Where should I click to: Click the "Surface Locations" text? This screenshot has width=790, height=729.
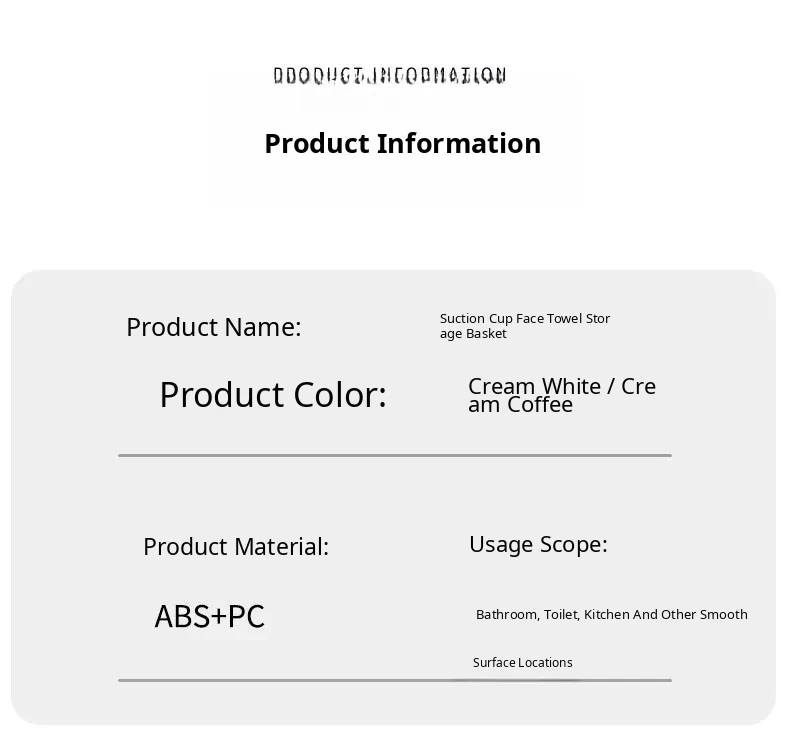[x=522, y=663]
